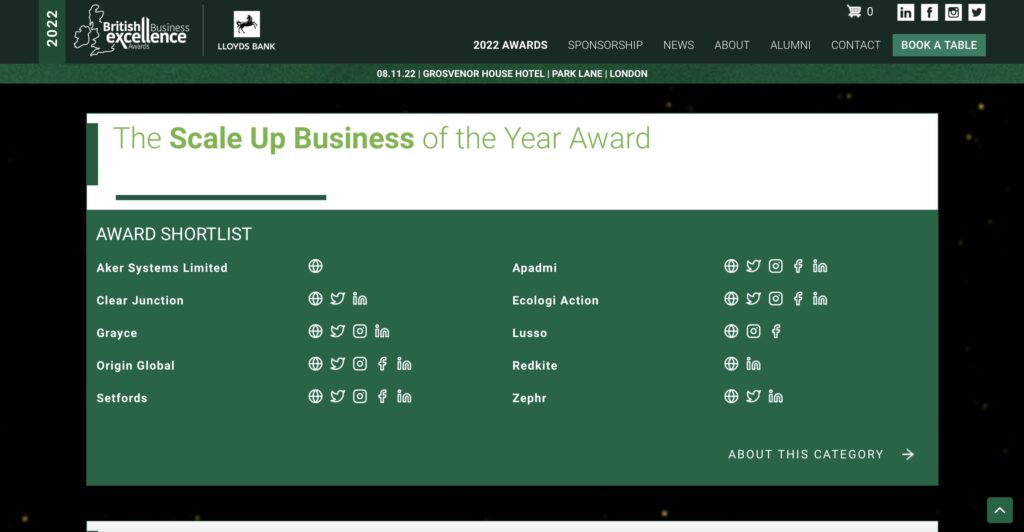Viewport: 1024px width, 532px height.
Task: Select the Aker Systems Limited name
Action: (162, 268)
